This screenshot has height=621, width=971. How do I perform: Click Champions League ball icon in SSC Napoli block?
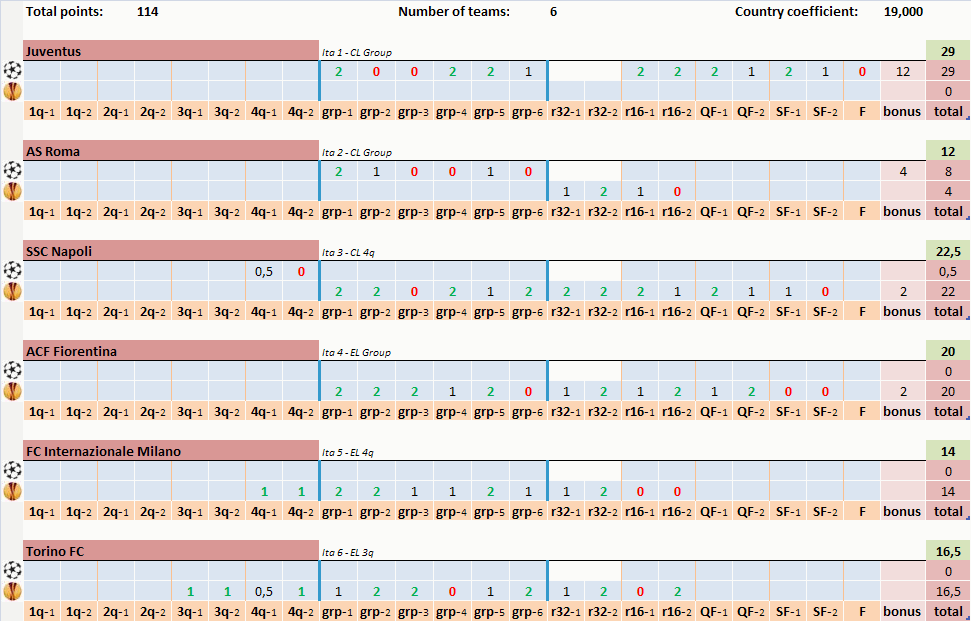12,271
